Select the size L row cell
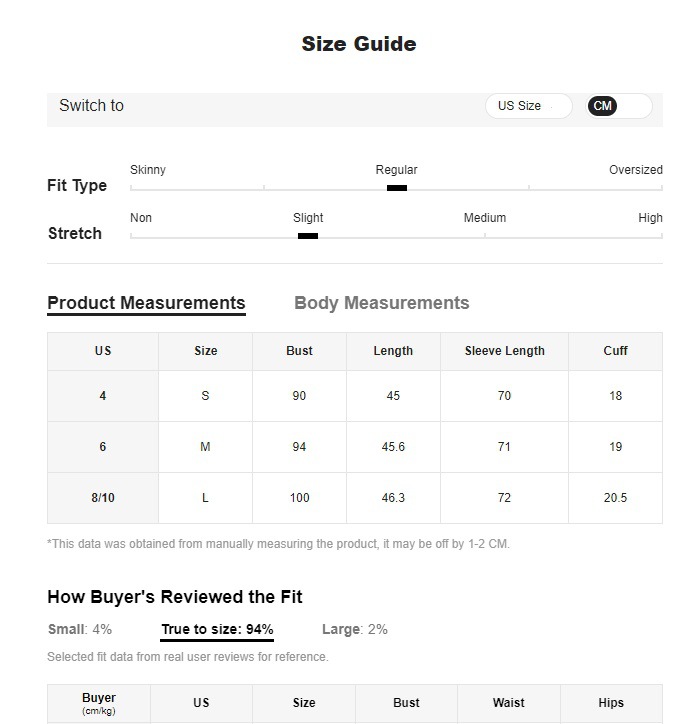Viewport: 695px width, 724px height. 205,498
